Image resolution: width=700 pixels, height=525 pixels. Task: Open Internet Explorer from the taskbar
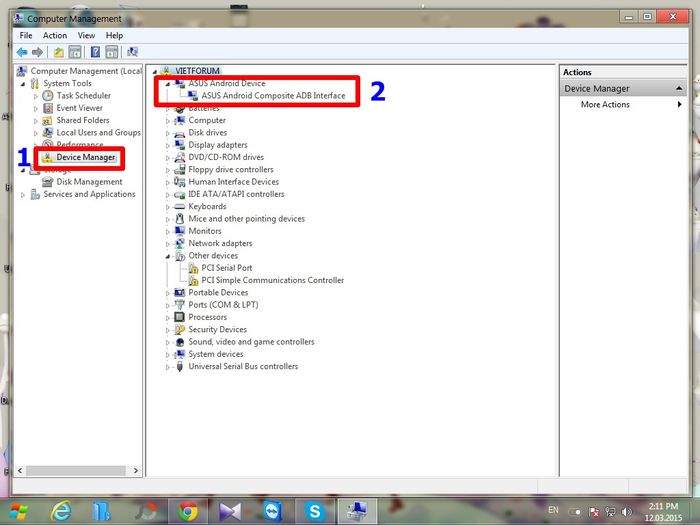pyautogui.click(x=60, y=511)
